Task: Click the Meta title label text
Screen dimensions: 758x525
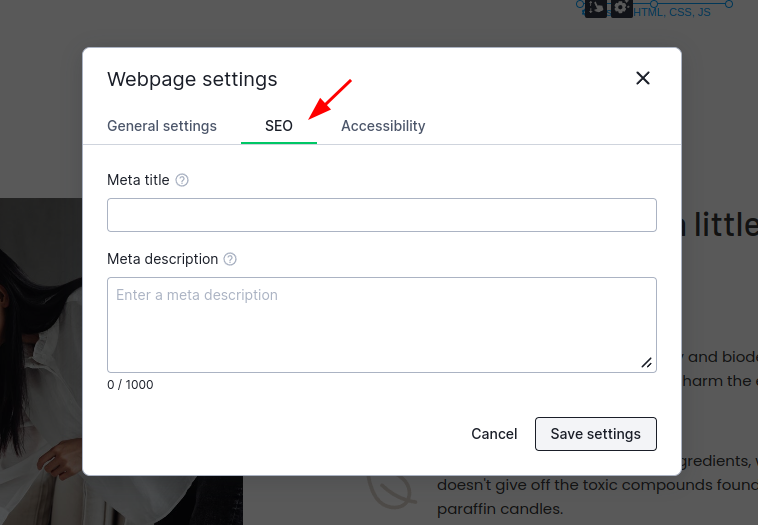Action: click(x=138, y=180)
